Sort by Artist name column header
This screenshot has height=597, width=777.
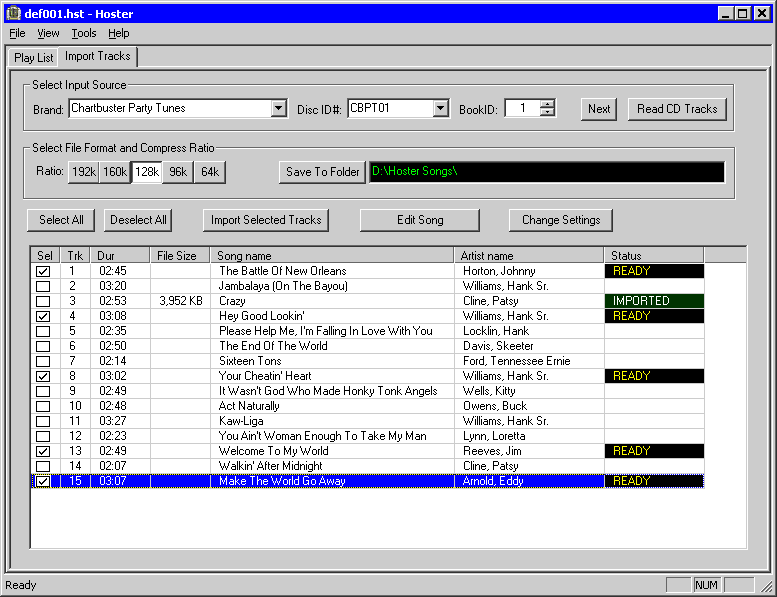pyautogui.click(x=529, y=256)
